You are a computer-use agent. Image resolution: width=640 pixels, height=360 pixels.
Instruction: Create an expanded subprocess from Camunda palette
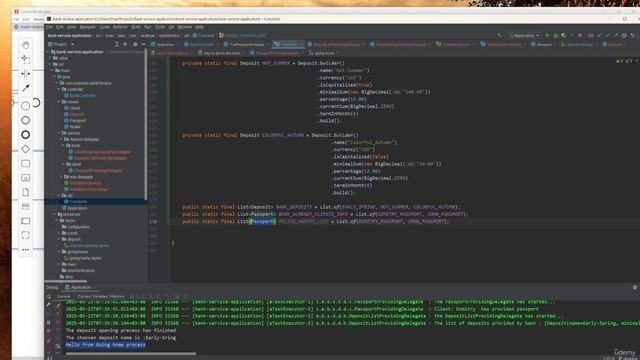click(25, 178)
